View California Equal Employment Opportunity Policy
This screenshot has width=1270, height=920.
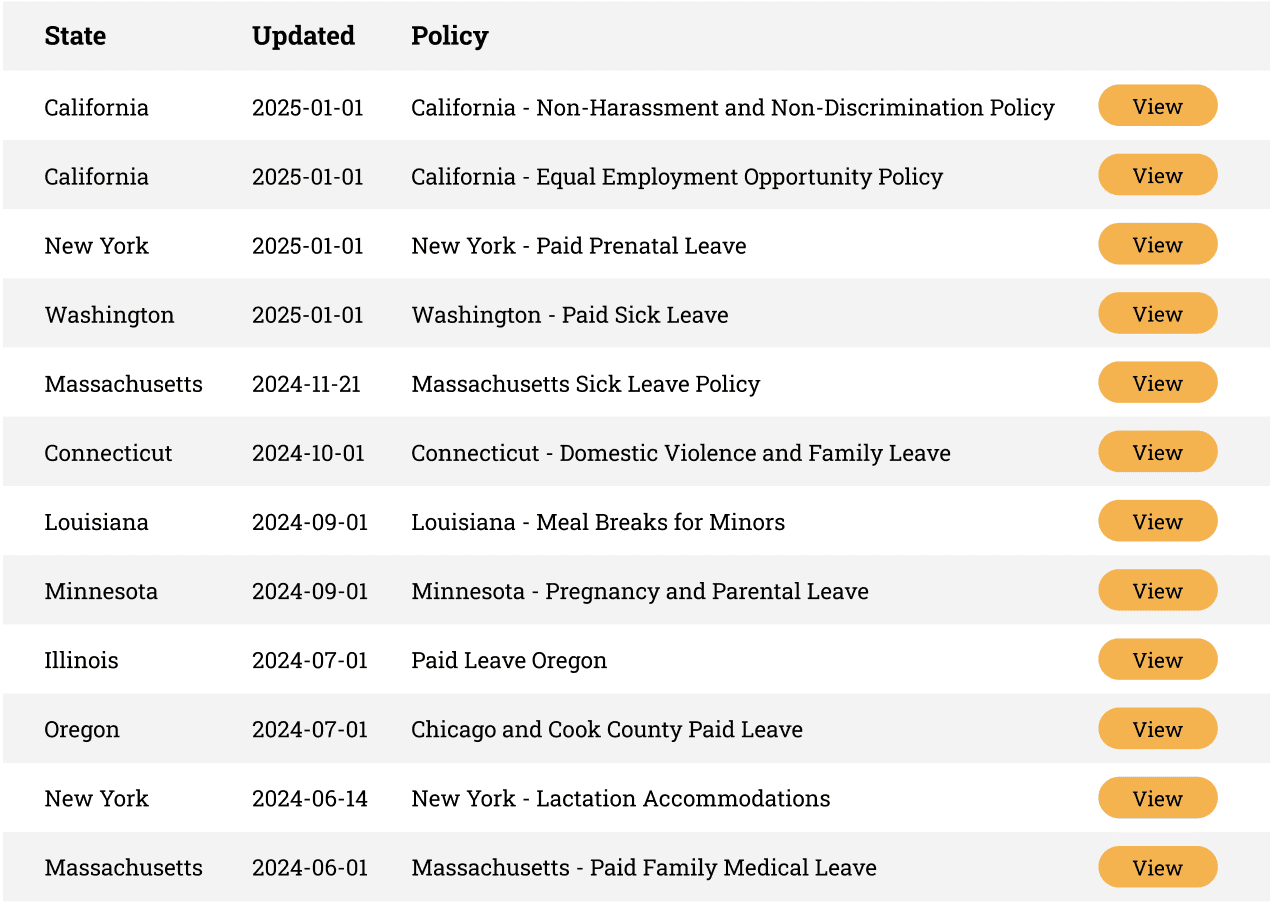1157,175
